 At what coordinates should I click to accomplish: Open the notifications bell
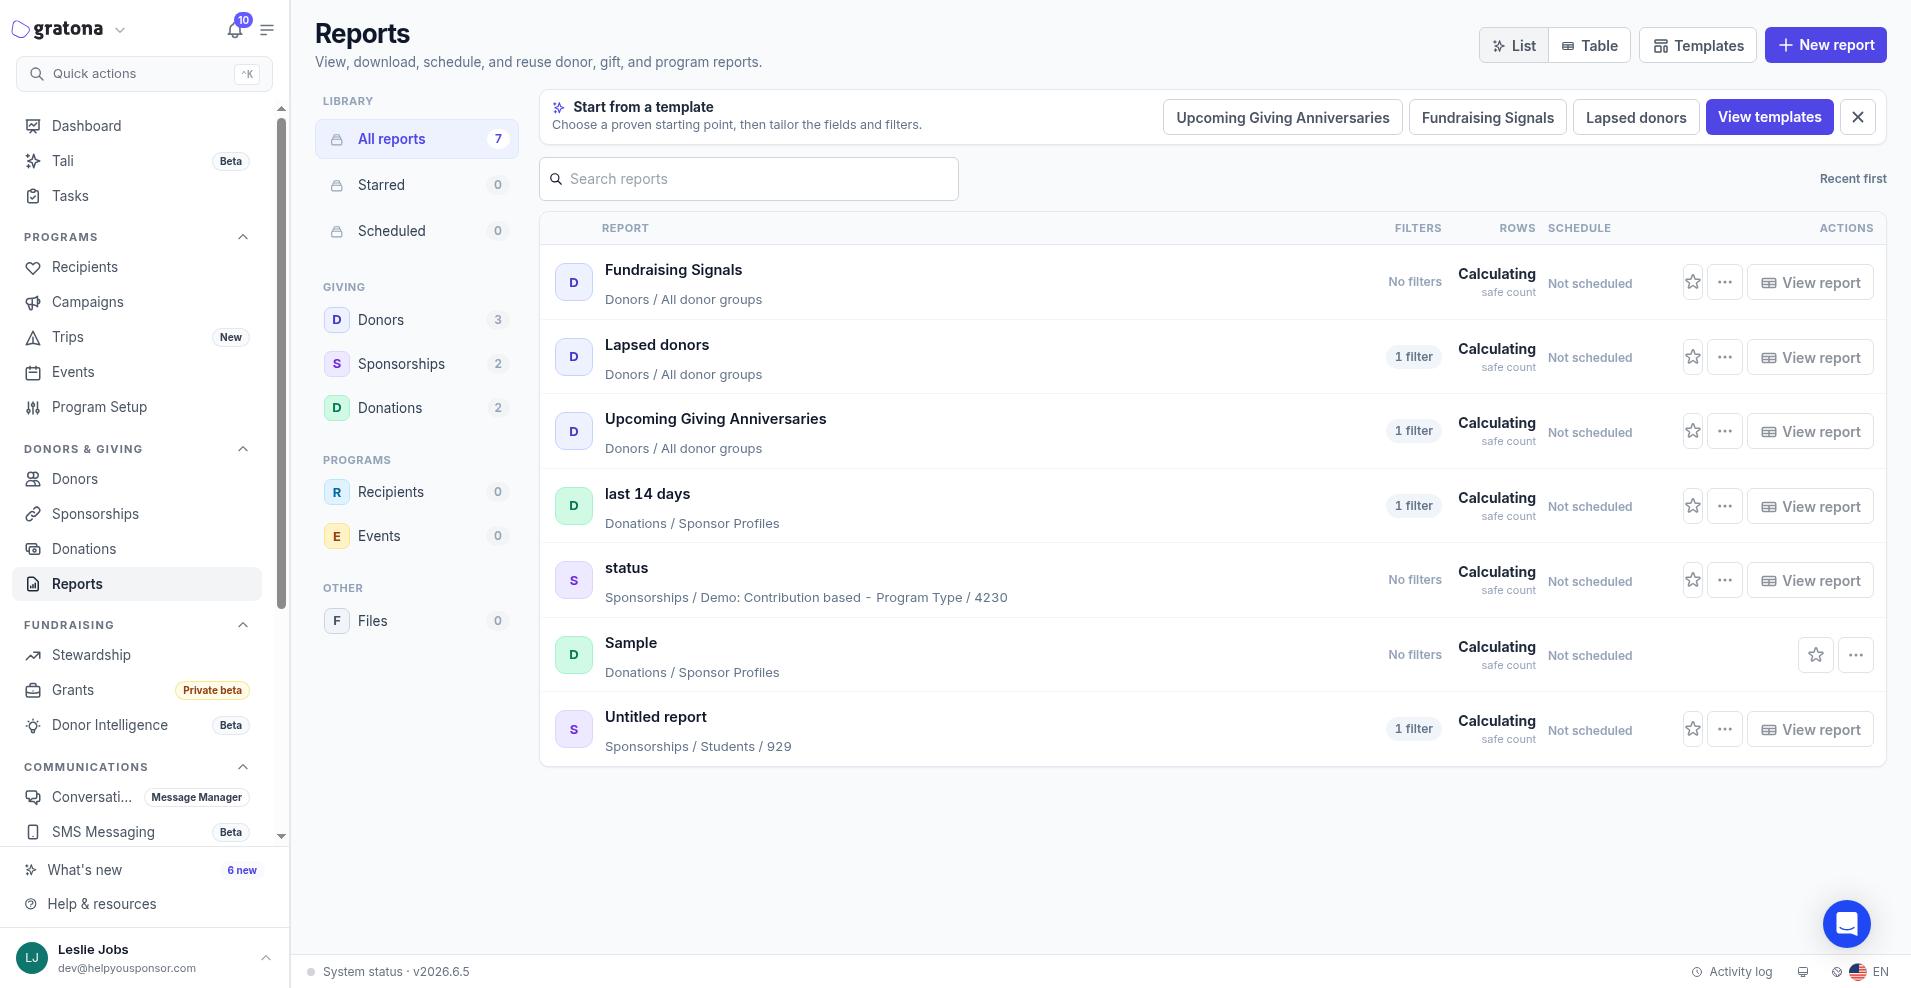point(235,30)
